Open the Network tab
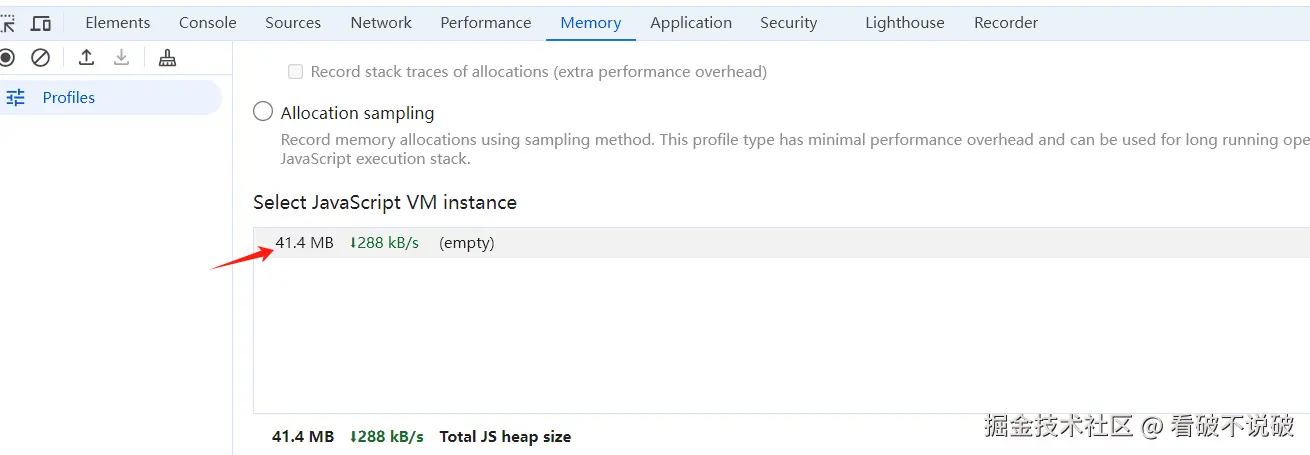This screenshot has width=1310, height=455. point(381,22)
